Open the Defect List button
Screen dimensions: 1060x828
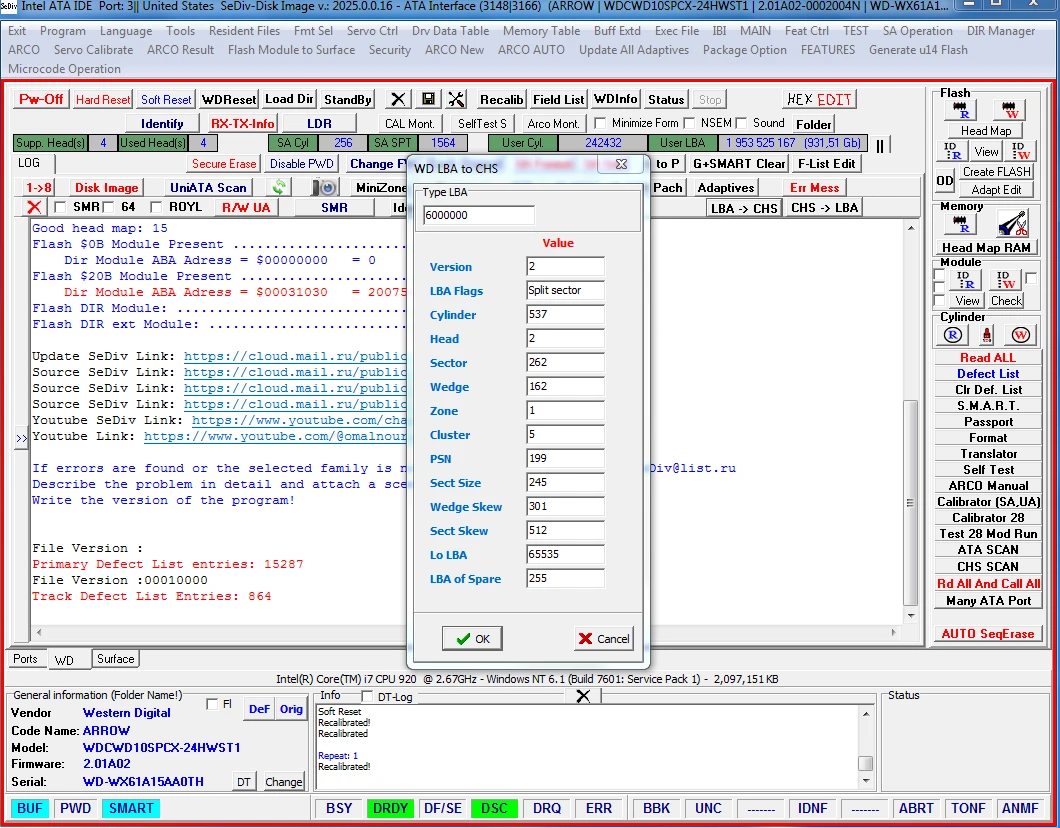click(x=988, y=374)
